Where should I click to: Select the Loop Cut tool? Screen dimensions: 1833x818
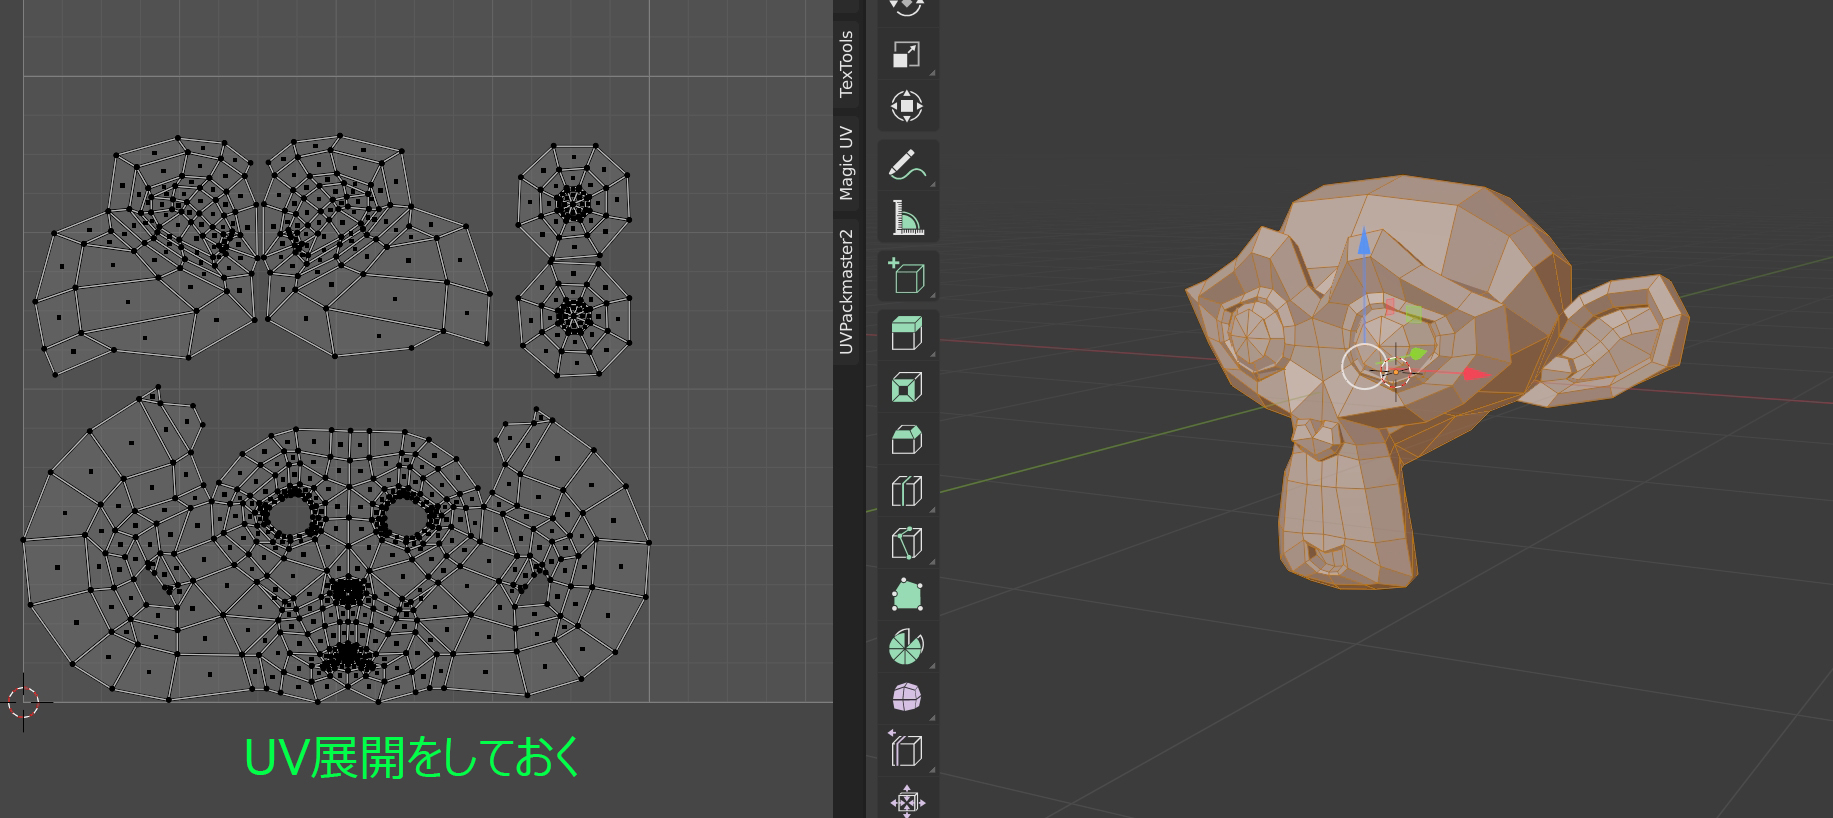click(x=907, y=491)
